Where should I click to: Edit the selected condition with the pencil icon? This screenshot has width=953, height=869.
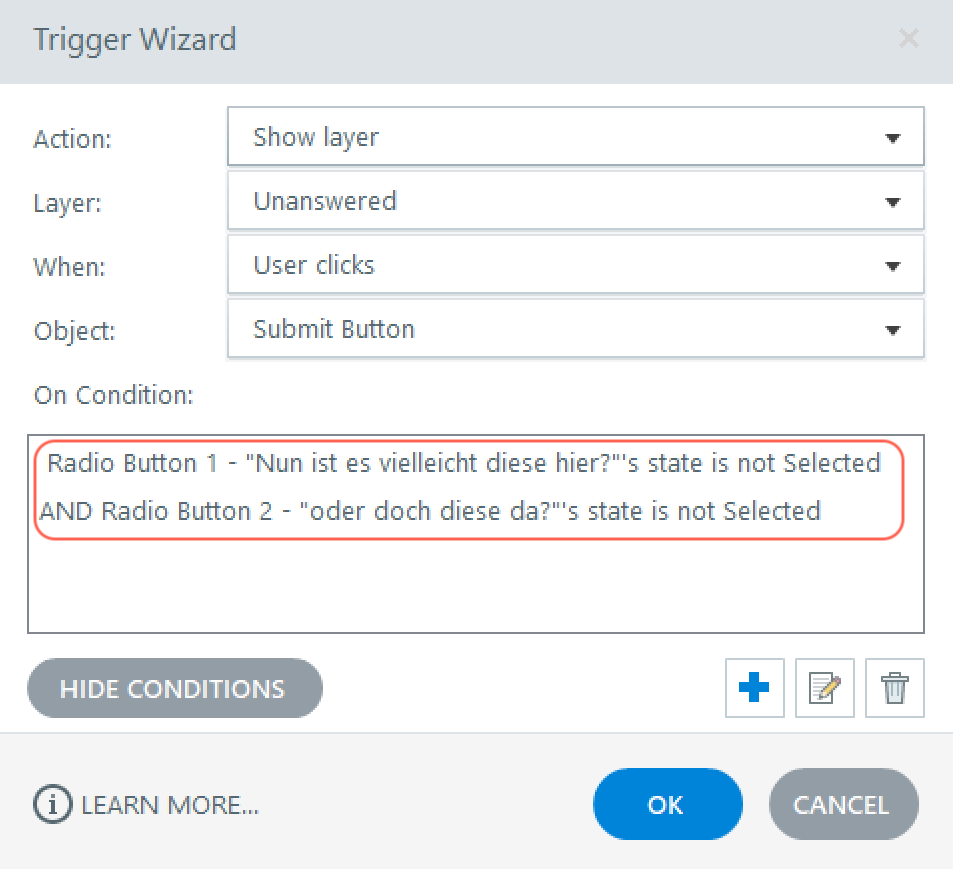824,688
